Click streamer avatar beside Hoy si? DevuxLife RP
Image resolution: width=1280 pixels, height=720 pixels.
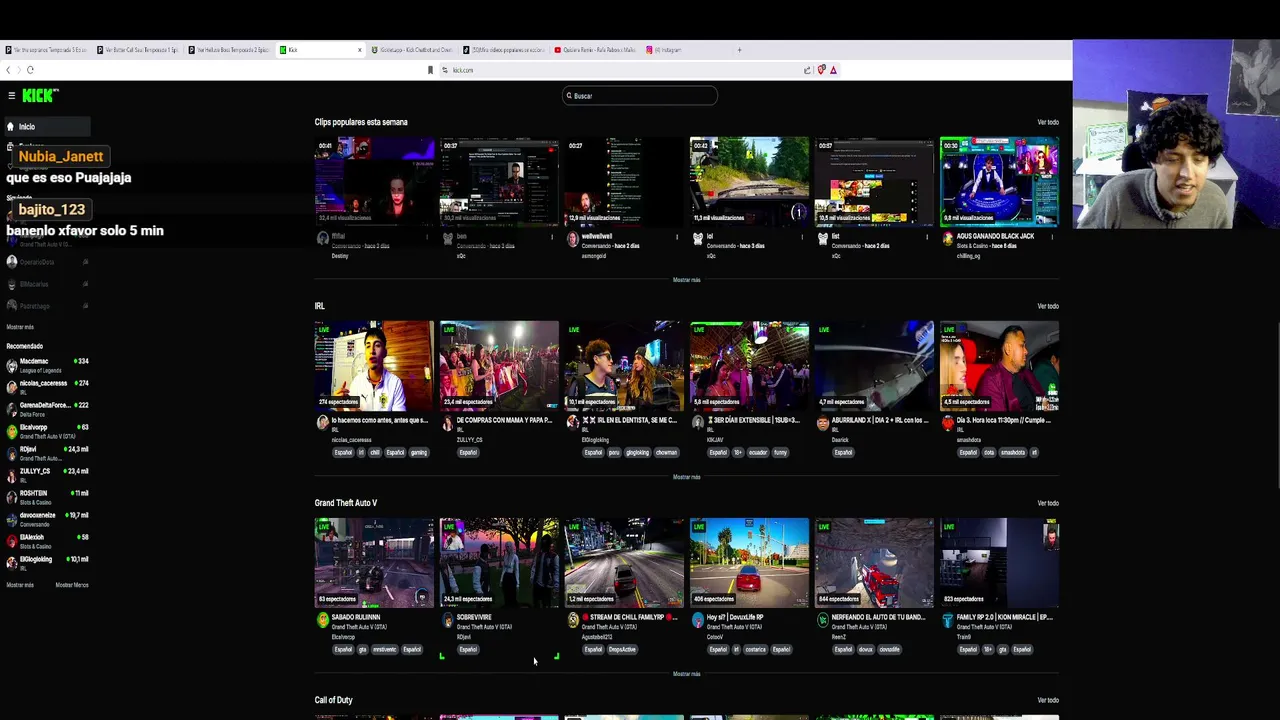point(697,621)
